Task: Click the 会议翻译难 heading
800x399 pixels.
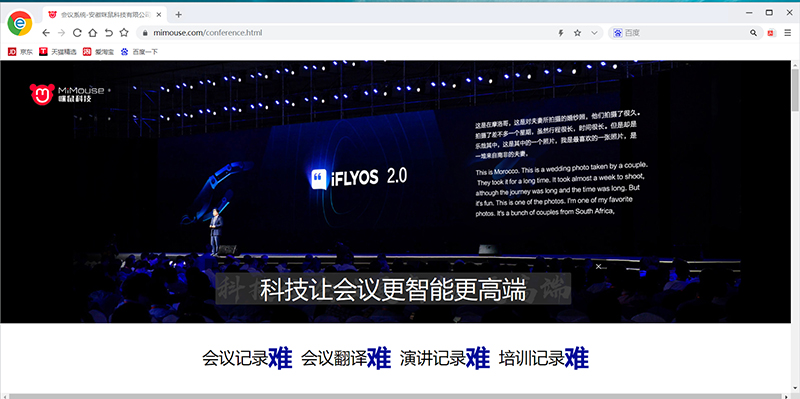Action: pos(346,358)
